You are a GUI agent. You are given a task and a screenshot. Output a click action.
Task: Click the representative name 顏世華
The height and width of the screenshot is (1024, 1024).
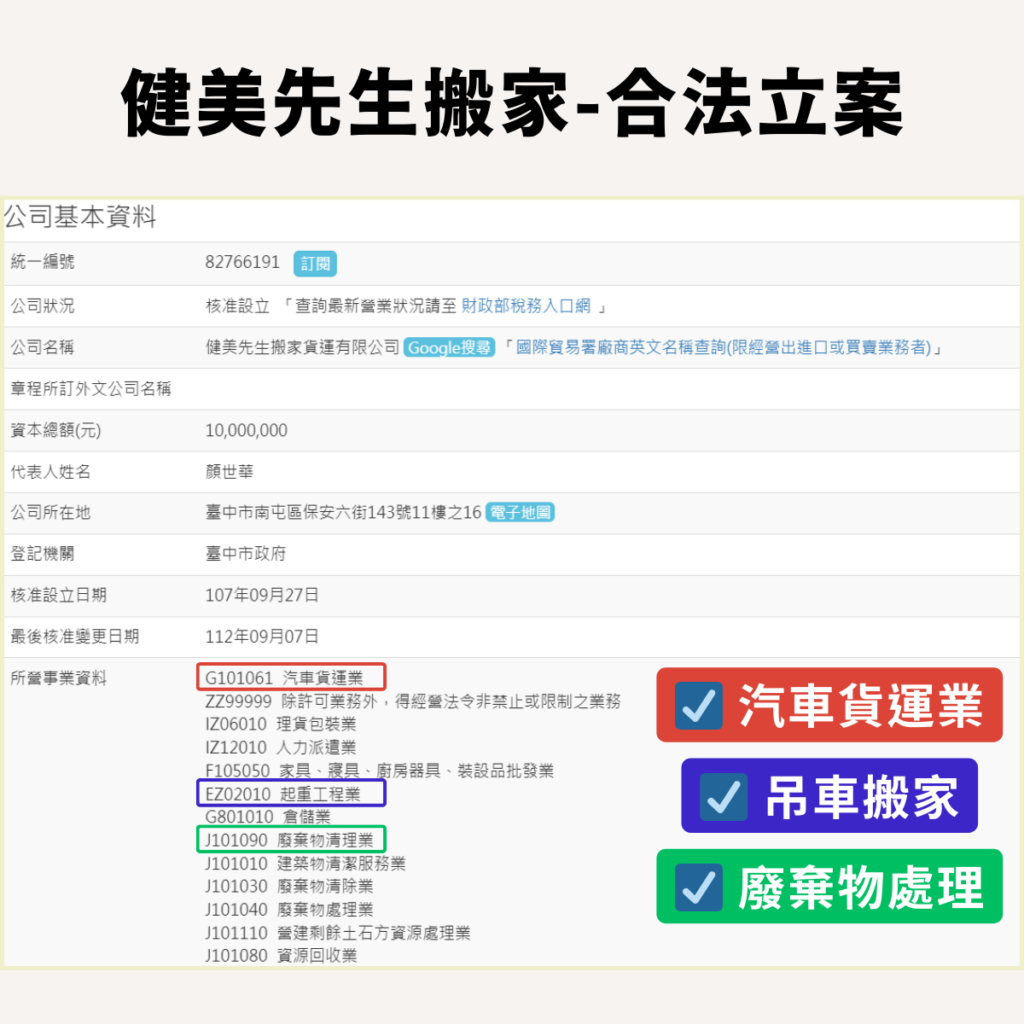pos(229,472)
